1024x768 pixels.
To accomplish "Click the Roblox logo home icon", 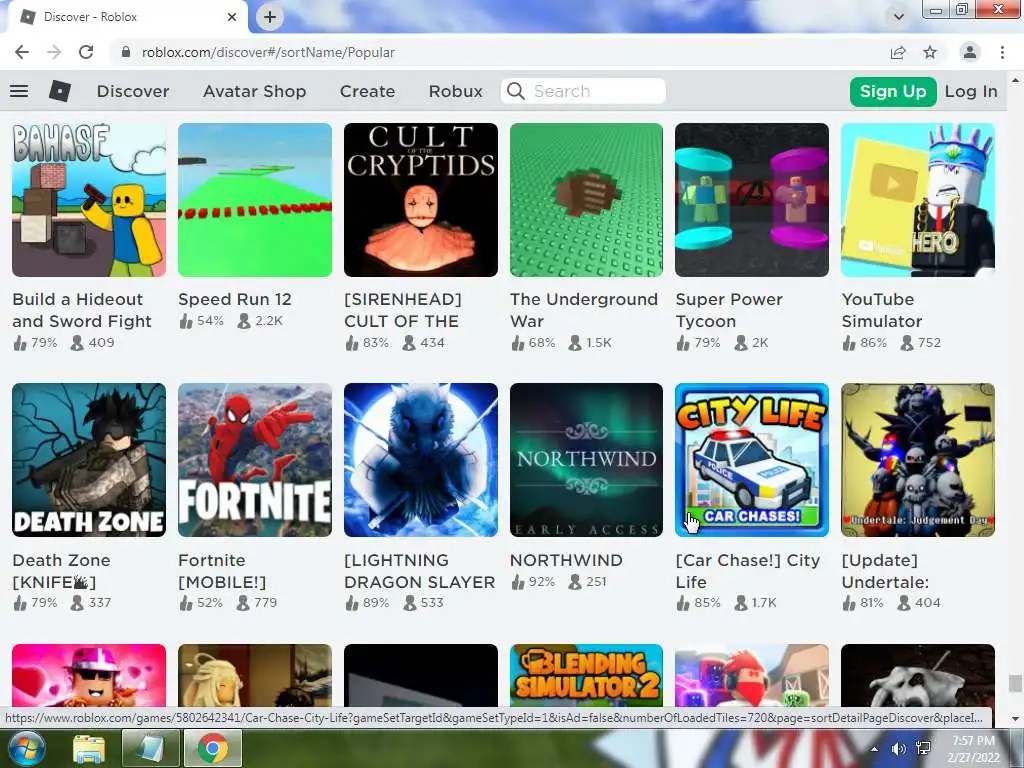I will (x=59, y=91).
